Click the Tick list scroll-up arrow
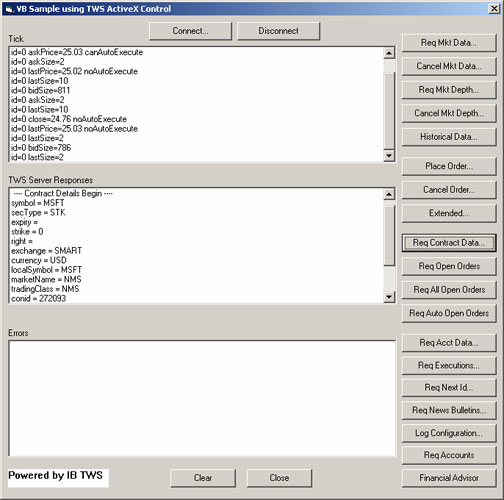 (389, 53)
